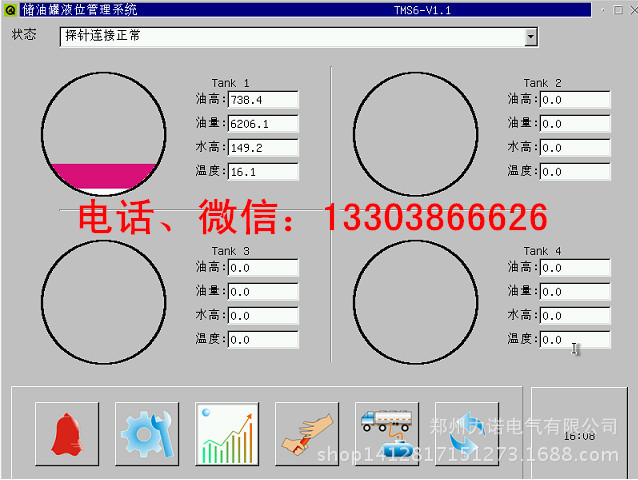Click Tank 4 water height field
The height and width of the screenshot is (480, 638).
[575, 316]
